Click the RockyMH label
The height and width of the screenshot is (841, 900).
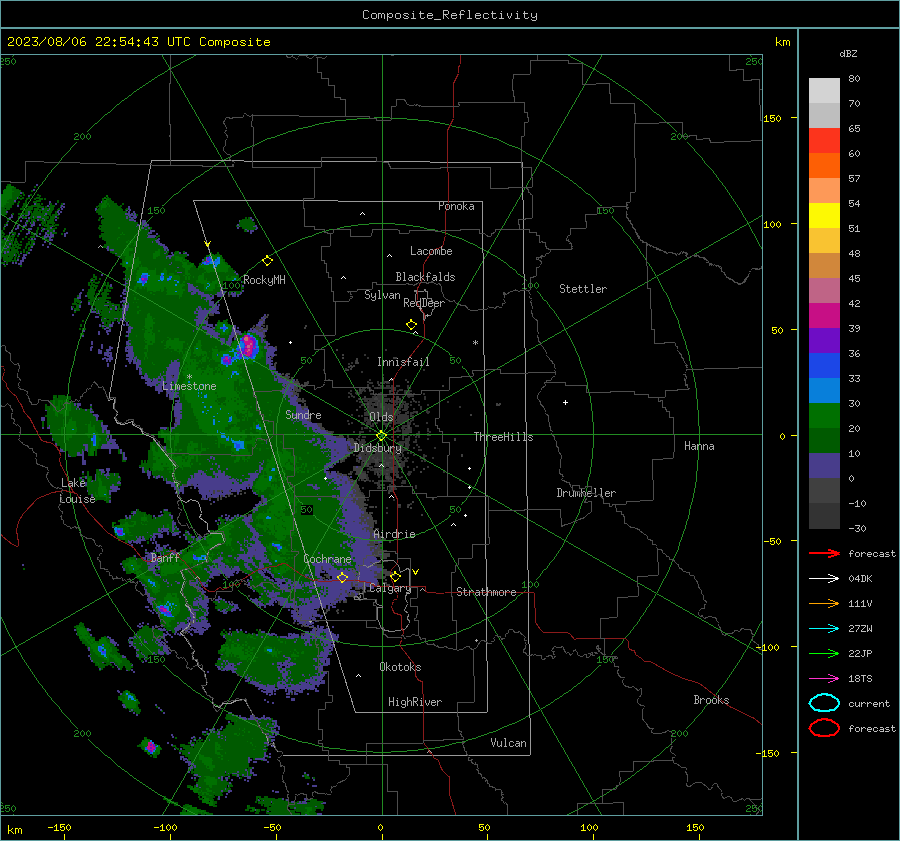coord(264,280)
